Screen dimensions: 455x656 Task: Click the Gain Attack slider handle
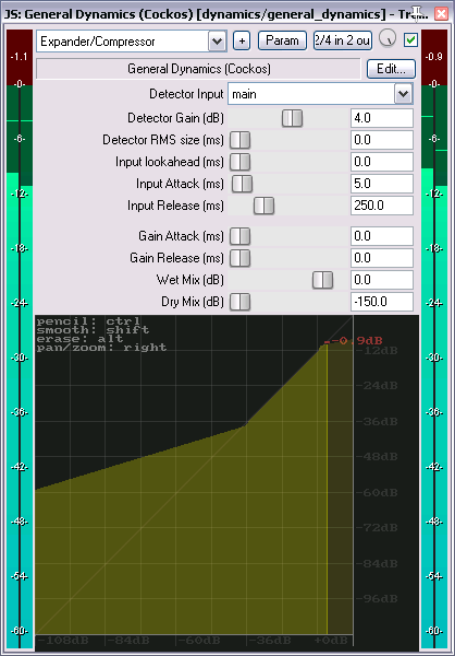point(240,236)
